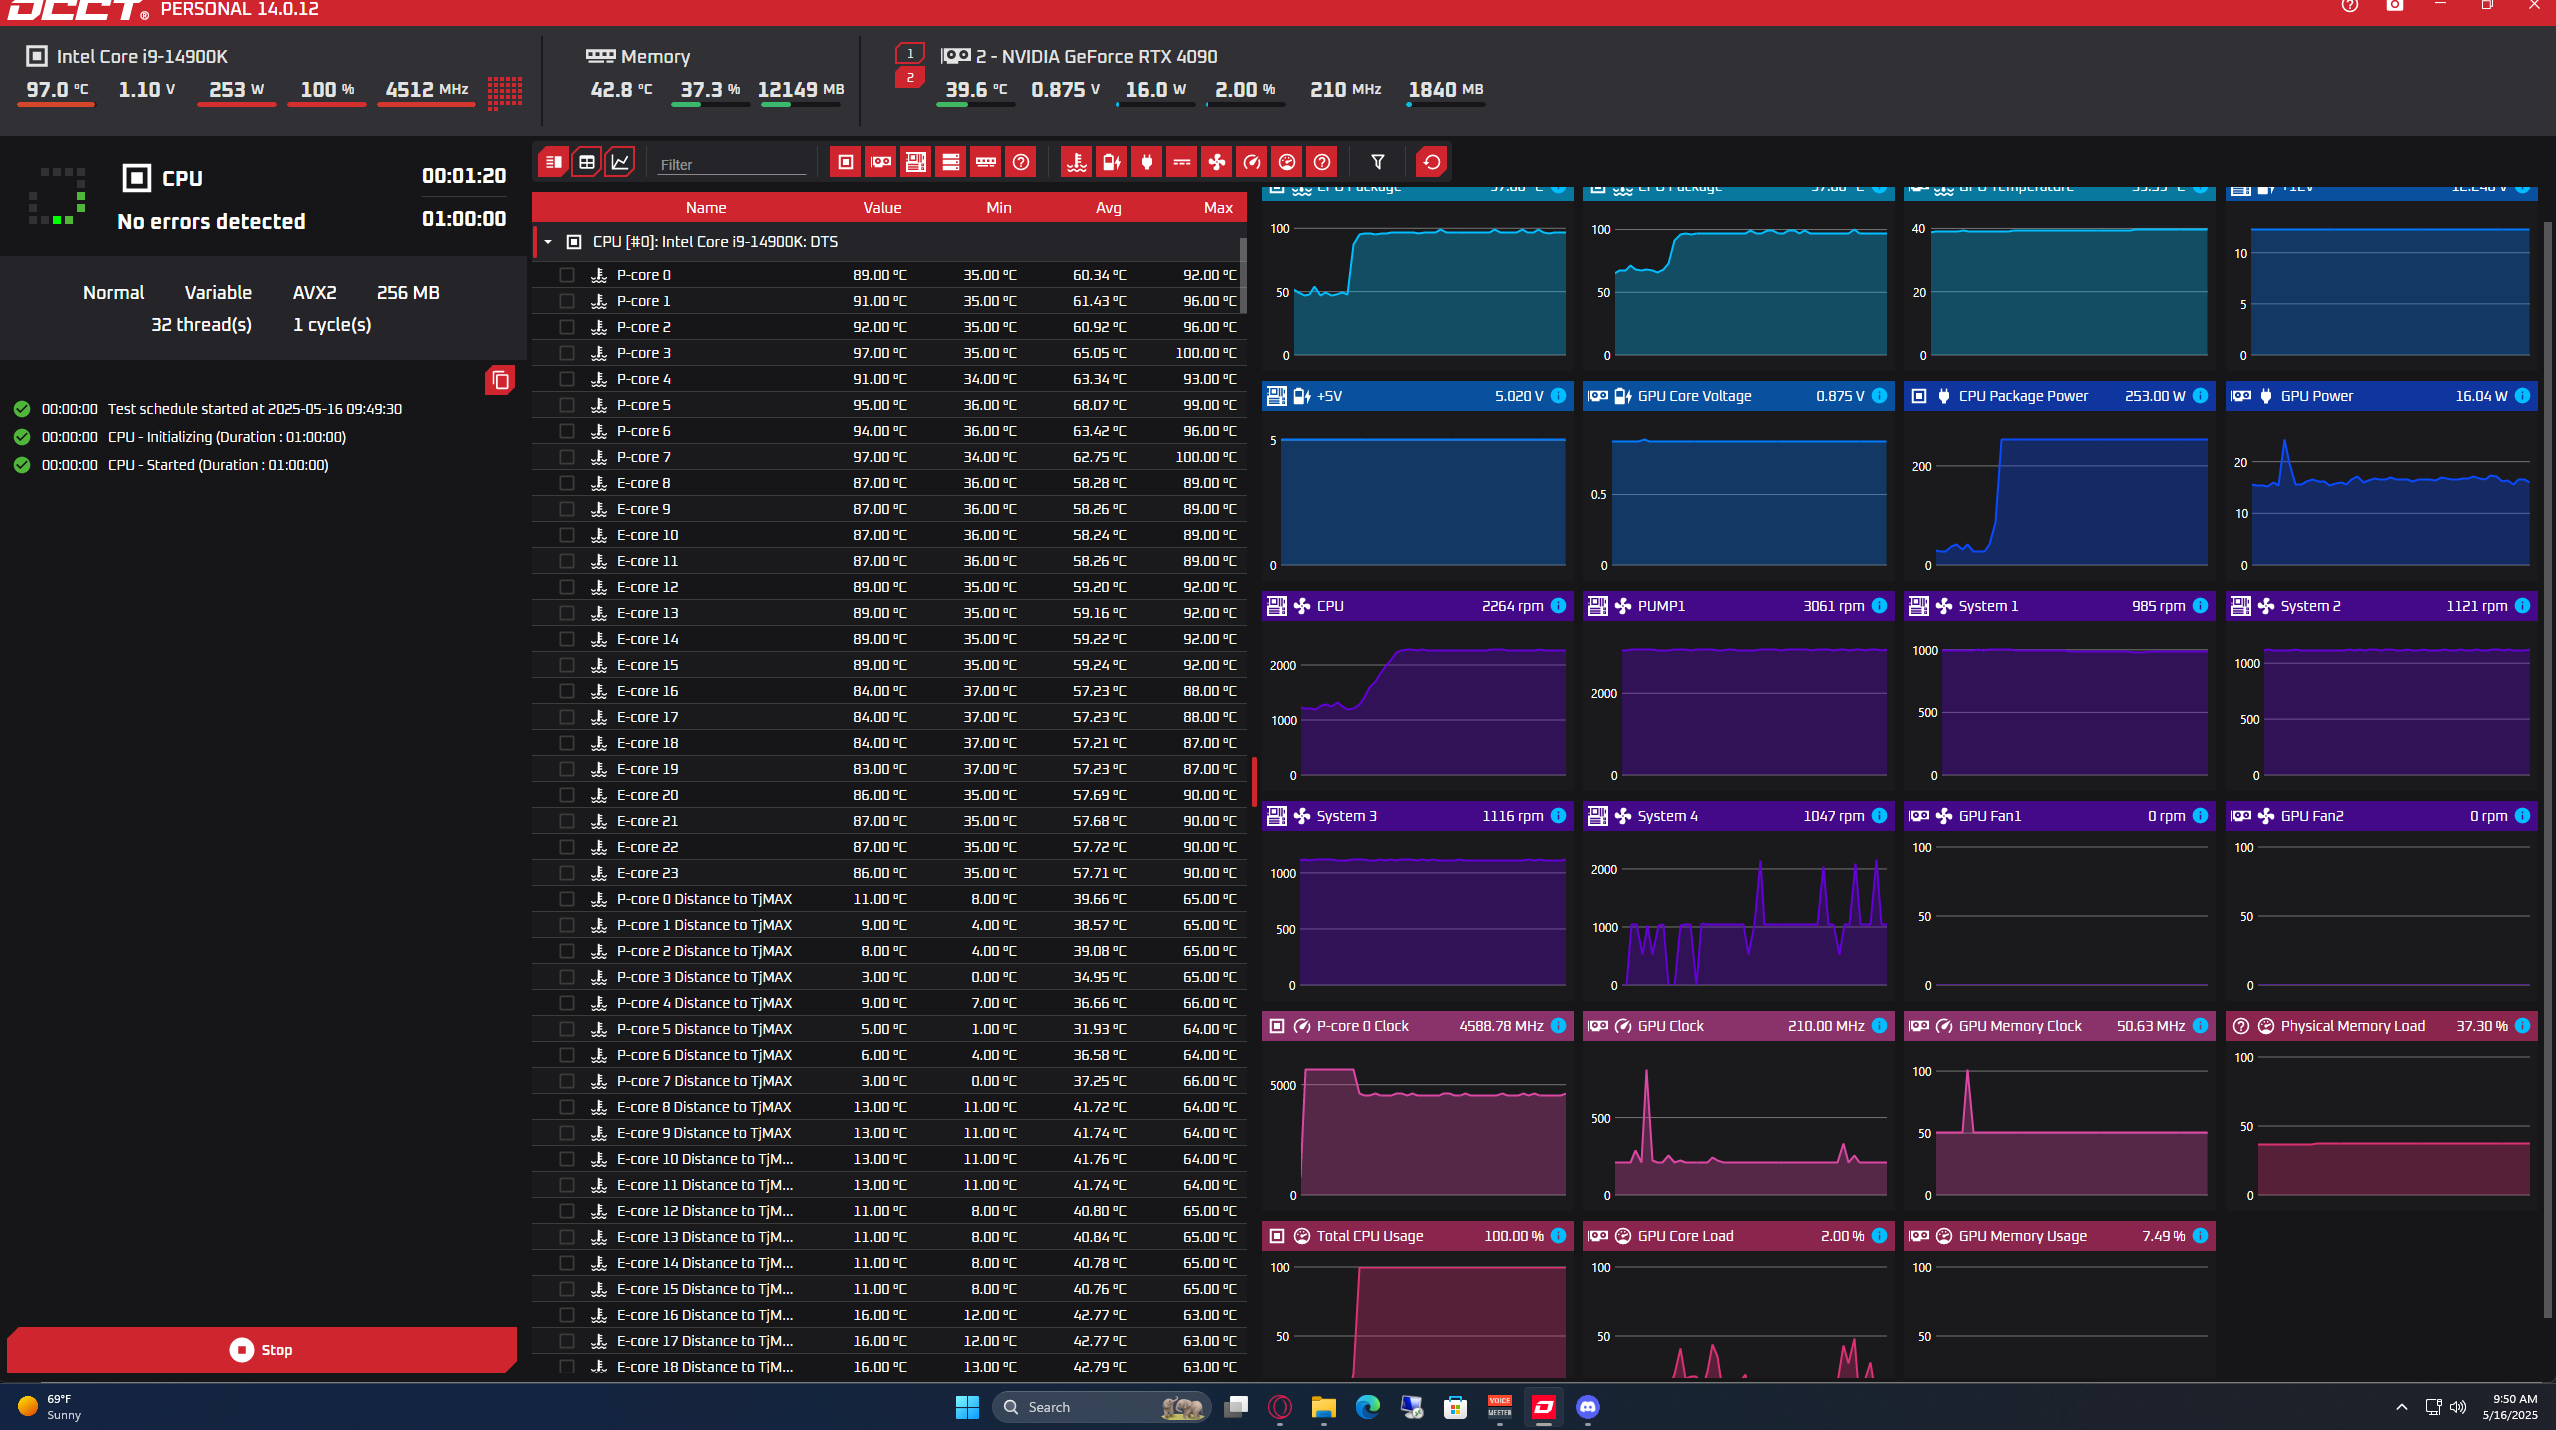Open Microsoft Edge from the taskbar
Viewport: 2556px width, 1430px height.
pos(1368,1407)
